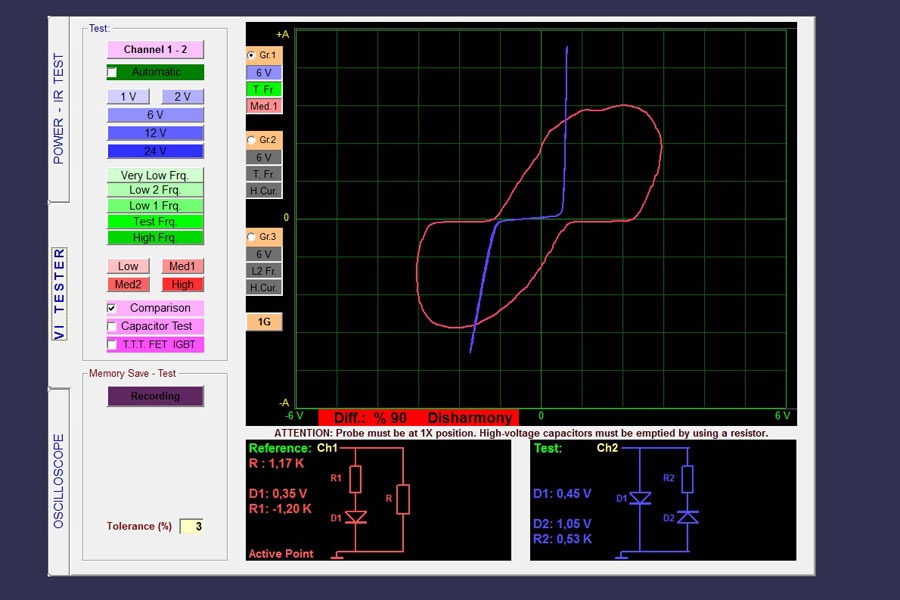The width and height of the screenshot is (900, 600).
Task: Click the R : 1,17 K value
Action: click(x=277, y=463)
